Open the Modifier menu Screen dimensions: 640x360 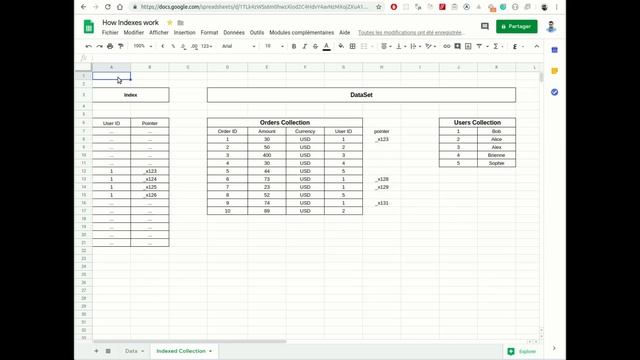[133, 33]
